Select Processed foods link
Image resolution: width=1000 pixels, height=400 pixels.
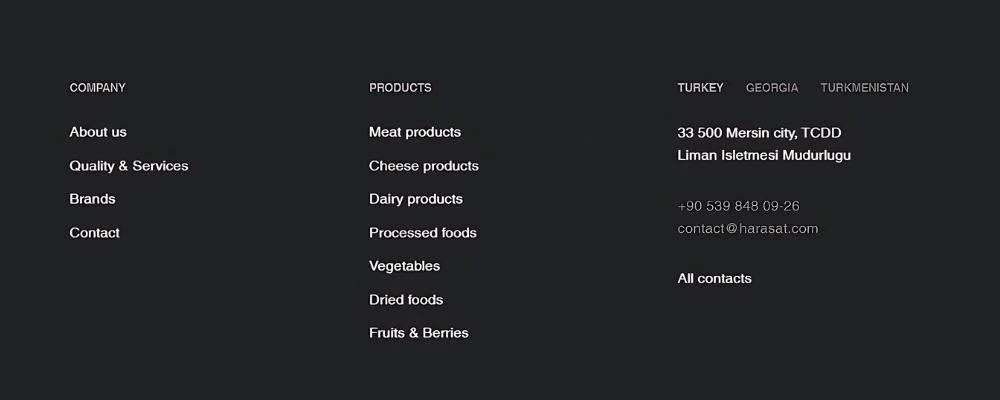click(423, 233)
